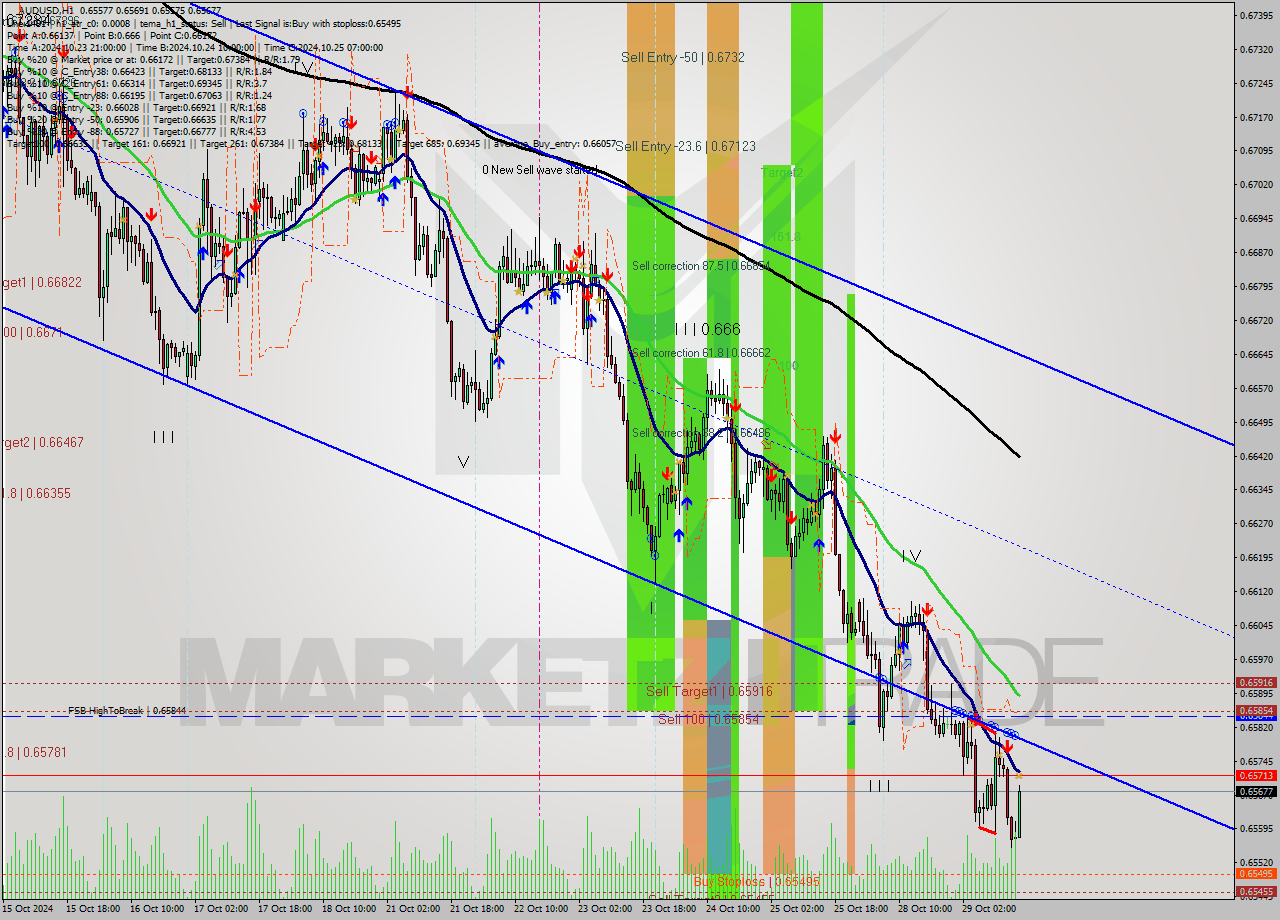
Task: Click the 'Sell Target1 | 0.65916' label
Action: click(x=709, y=691)
